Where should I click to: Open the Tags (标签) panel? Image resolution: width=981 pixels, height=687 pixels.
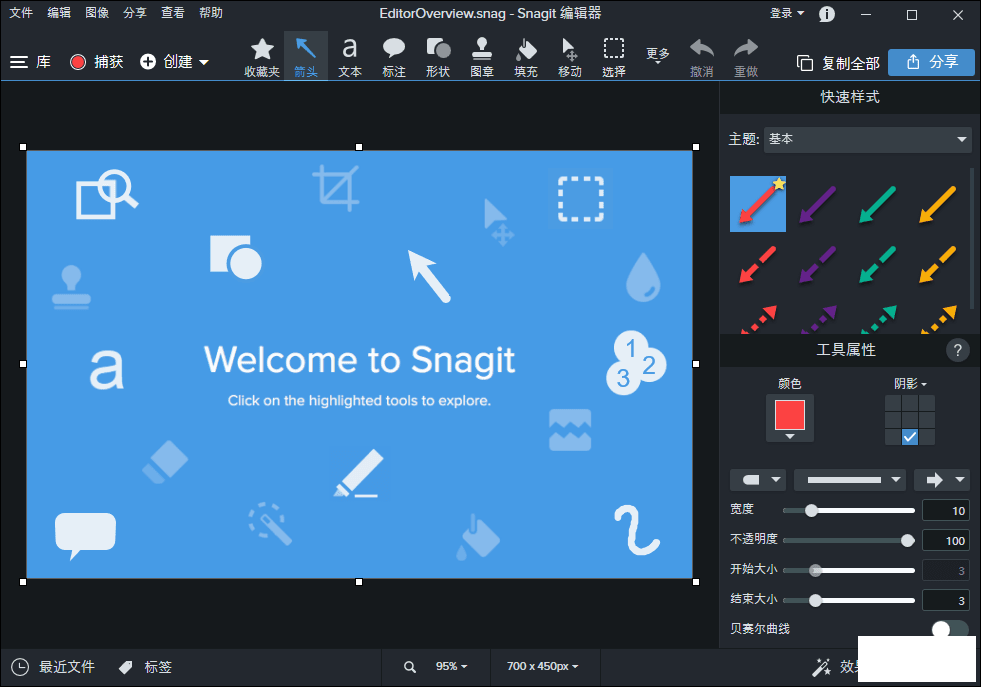[145, 667]
